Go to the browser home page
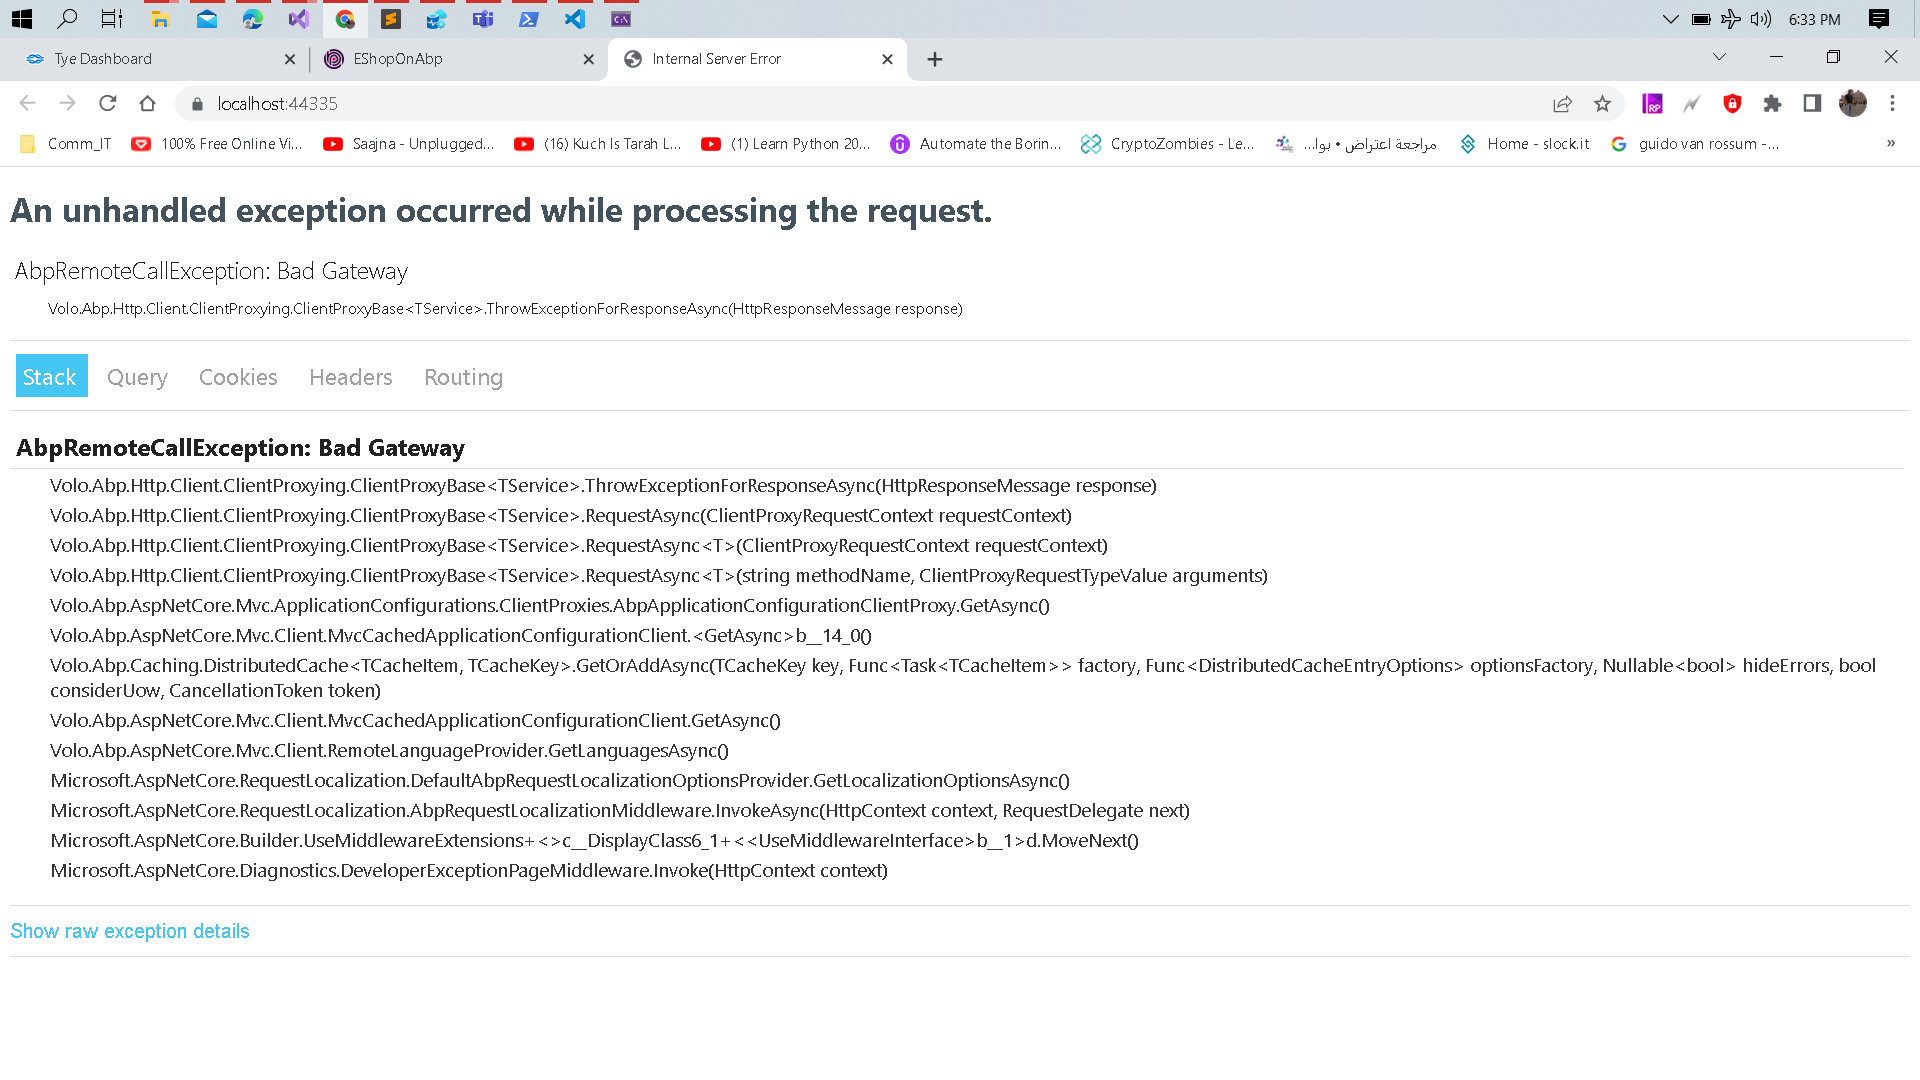This screenshot has height=1080, width=1920. coord(148,103)
